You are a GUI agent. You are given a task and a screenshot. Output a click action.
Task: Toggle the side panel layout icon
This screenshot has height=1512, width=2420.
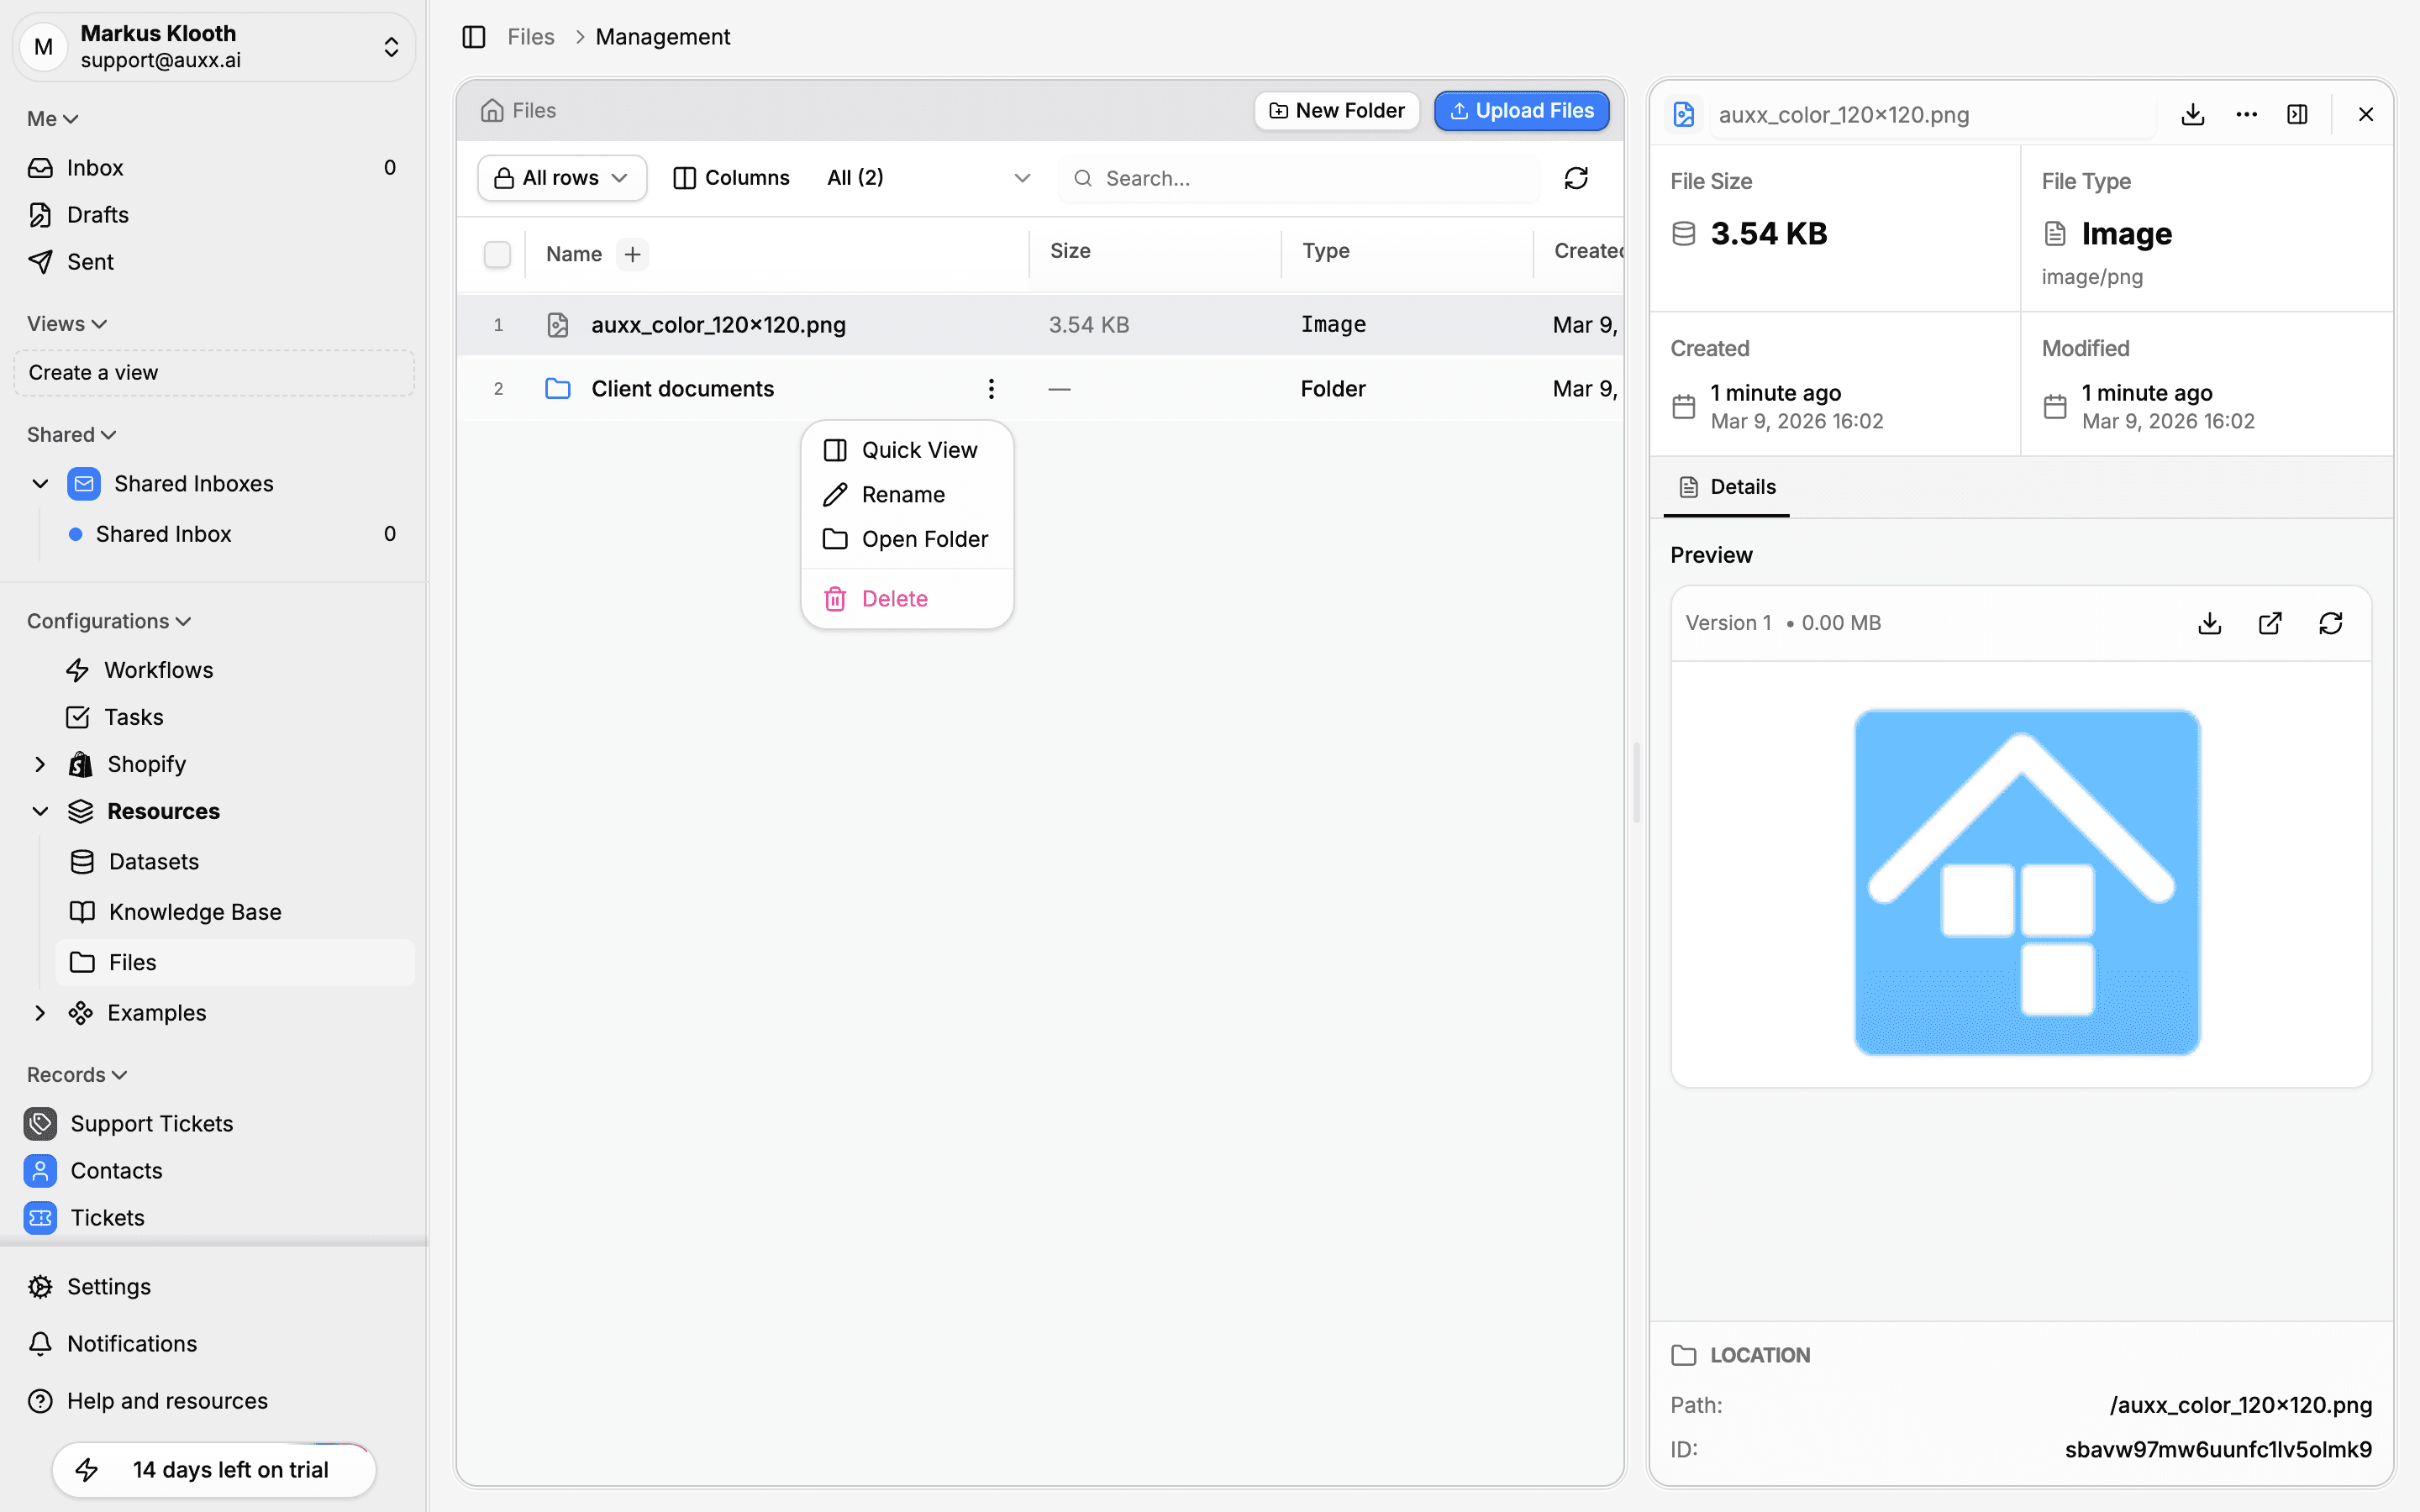(2298, 114)
